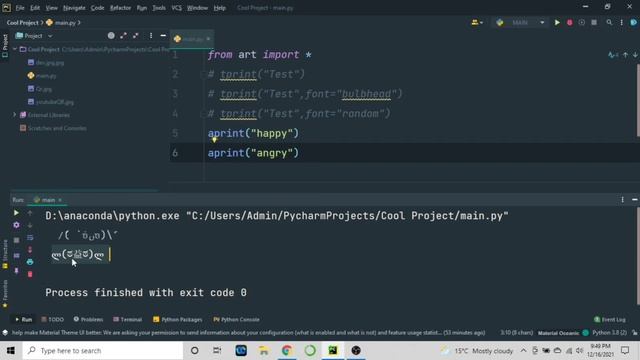Collapse all in the Project panel

(x=136, y=36)
